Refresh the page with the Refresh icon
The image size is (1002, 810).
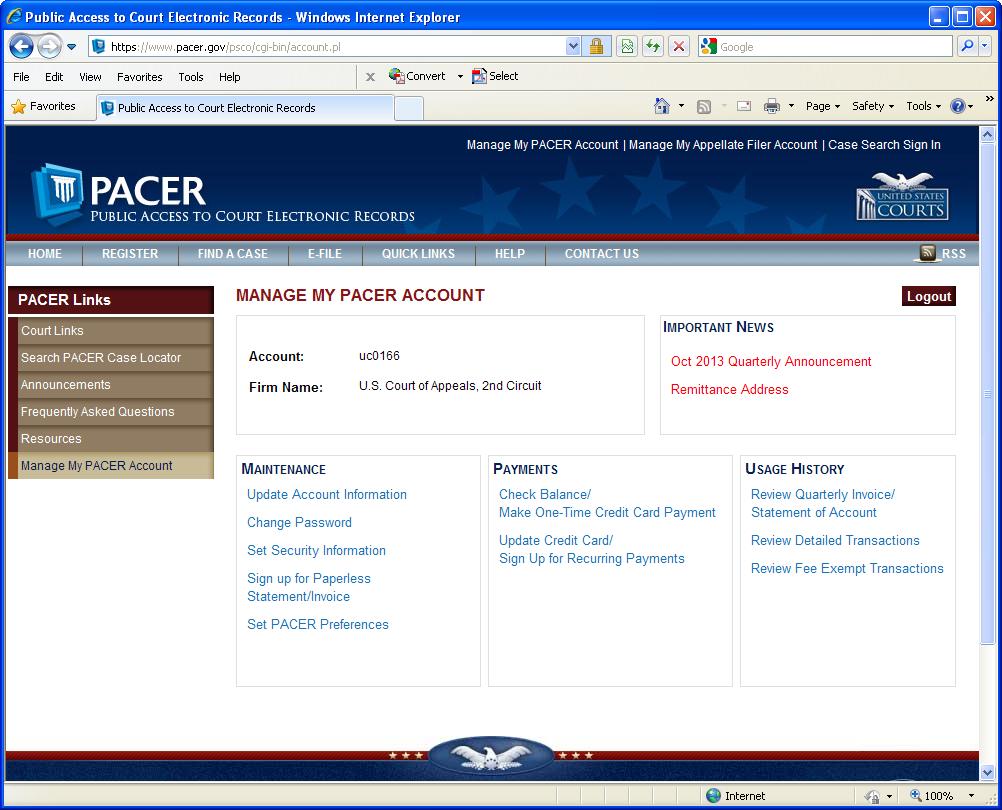[653, 46]
